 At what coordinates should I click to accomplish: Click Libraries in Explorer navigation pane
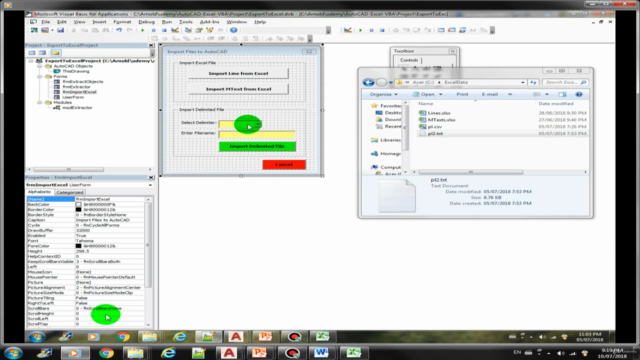point(390,140)
